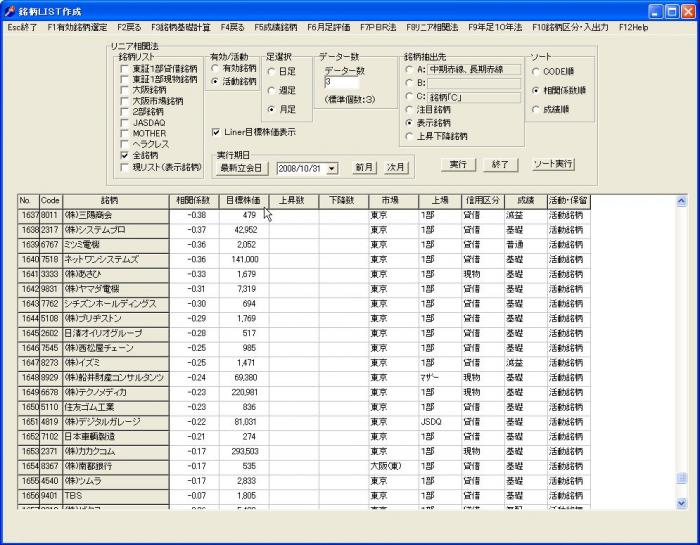Open the F7PBR法 menu
The image size is (700, 545).
(x=378, y=27)
